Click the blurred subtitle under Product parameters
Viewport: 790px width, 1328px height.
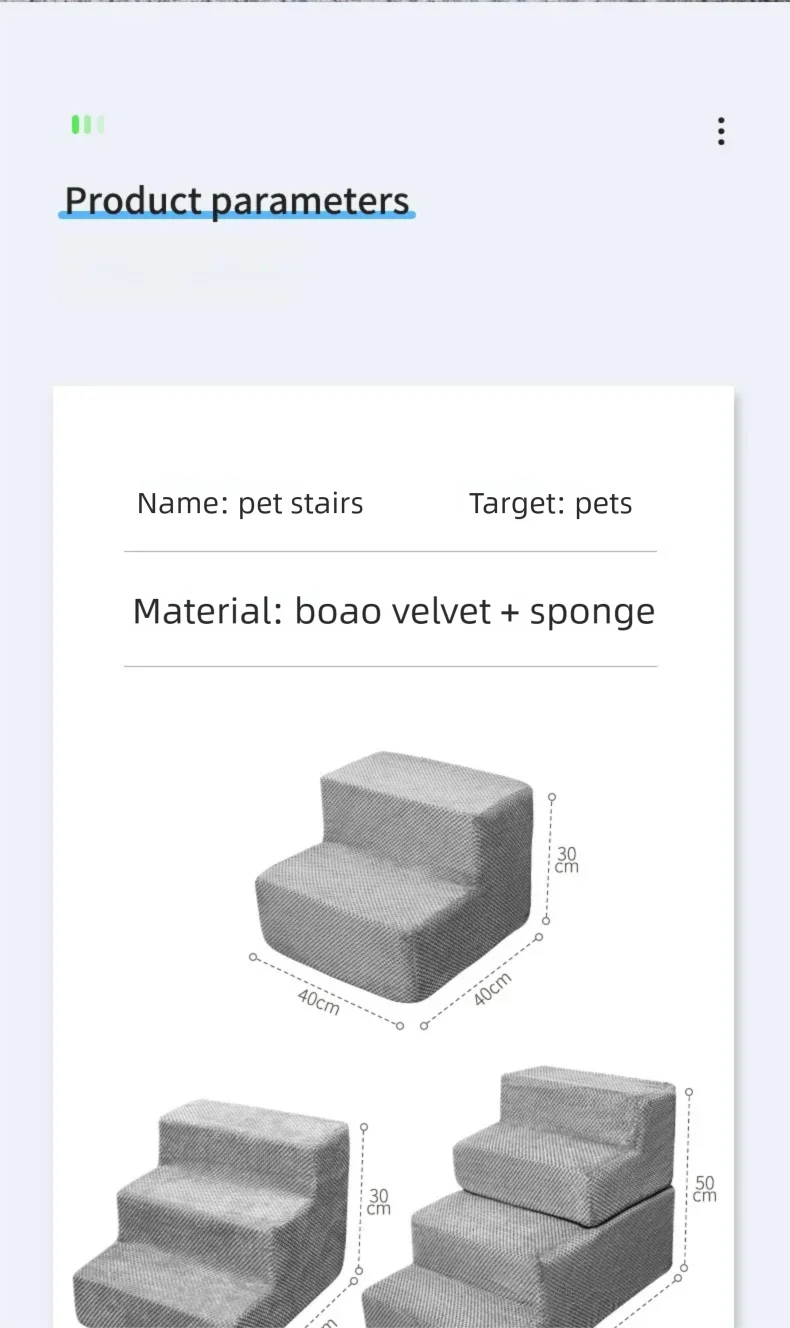[x=181, y=268]
